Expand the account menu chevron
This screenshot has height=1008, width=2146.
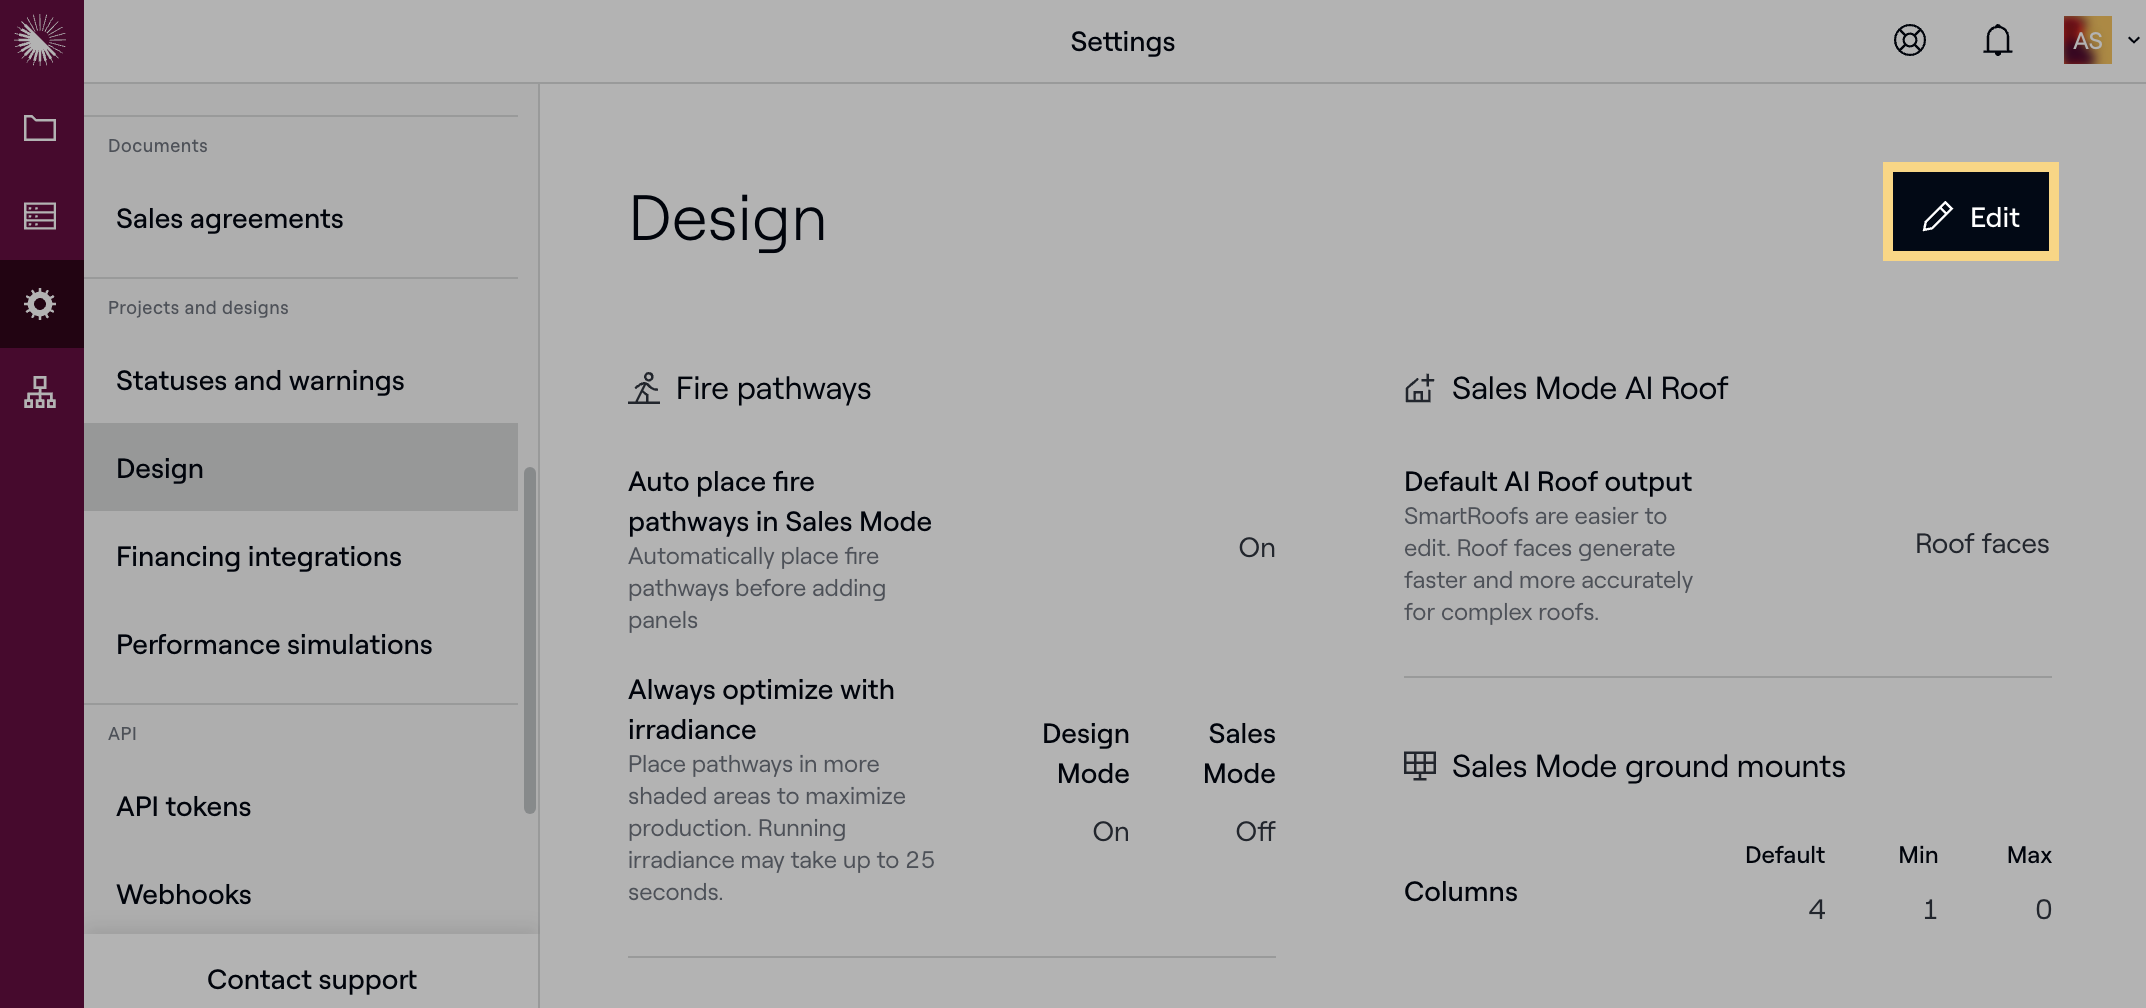tap(2133, 40)
